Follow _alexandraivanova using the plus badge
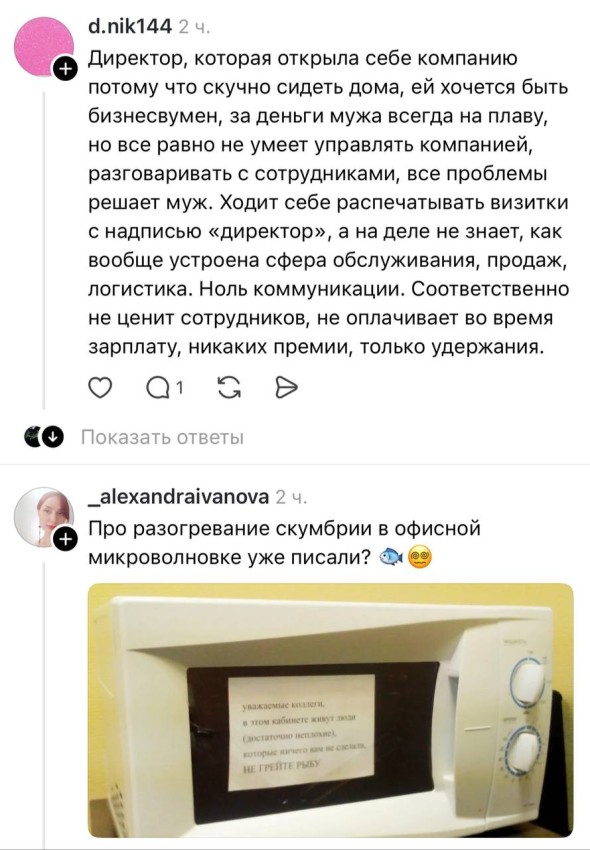Screen dimensions: 590x850 pyautogui.click(x=65, y=539)
